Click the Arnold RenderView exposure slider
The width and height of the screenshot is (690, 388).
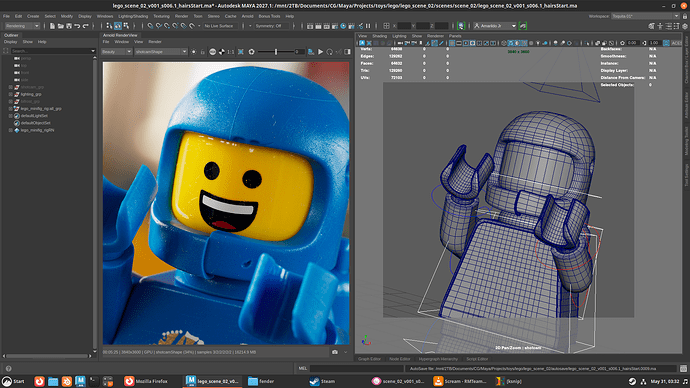[276, 52]
